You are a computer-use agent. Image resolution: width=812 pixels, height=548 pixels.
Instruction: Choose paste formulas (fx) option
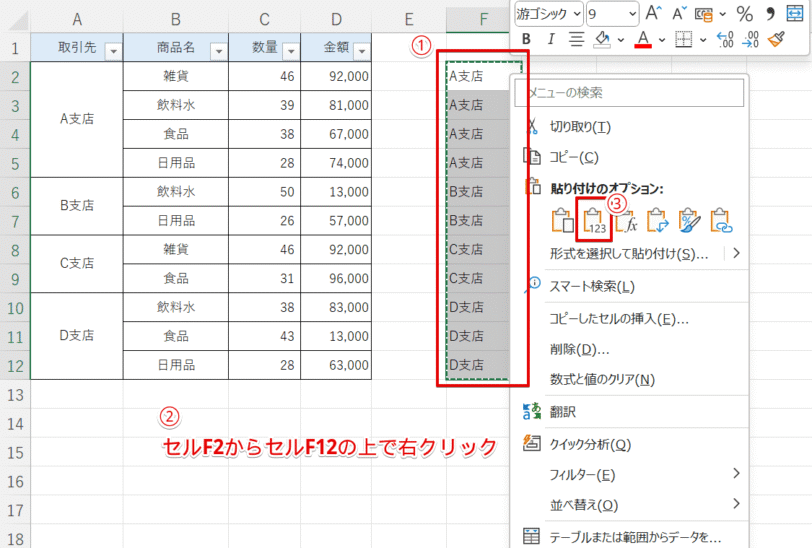click(x=626, y=221)
